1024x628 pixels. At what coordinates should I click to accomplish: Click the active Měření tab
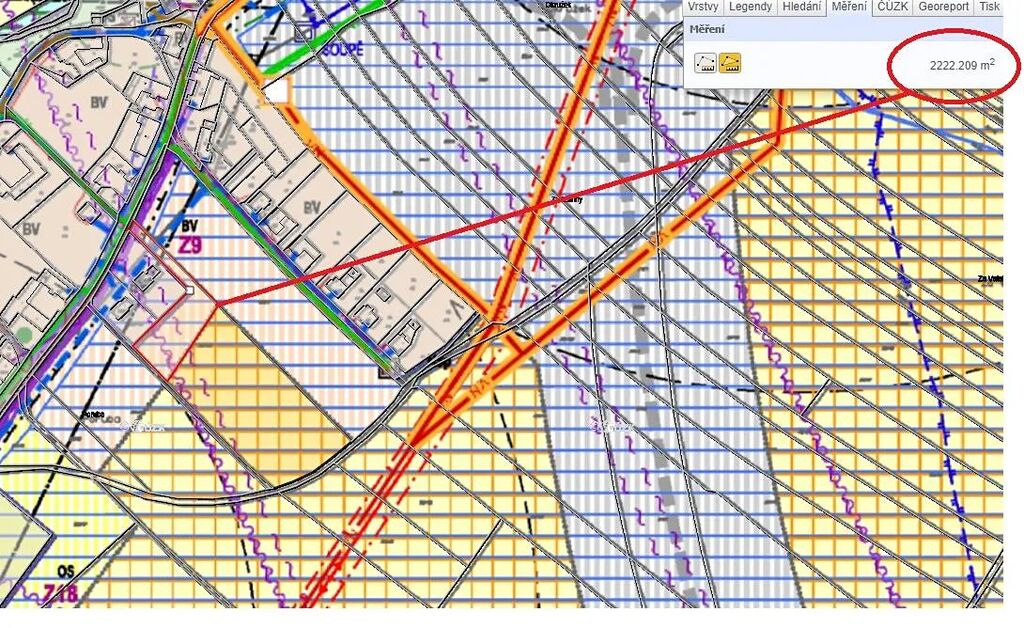pyautogui.click(x=849, y=7)
